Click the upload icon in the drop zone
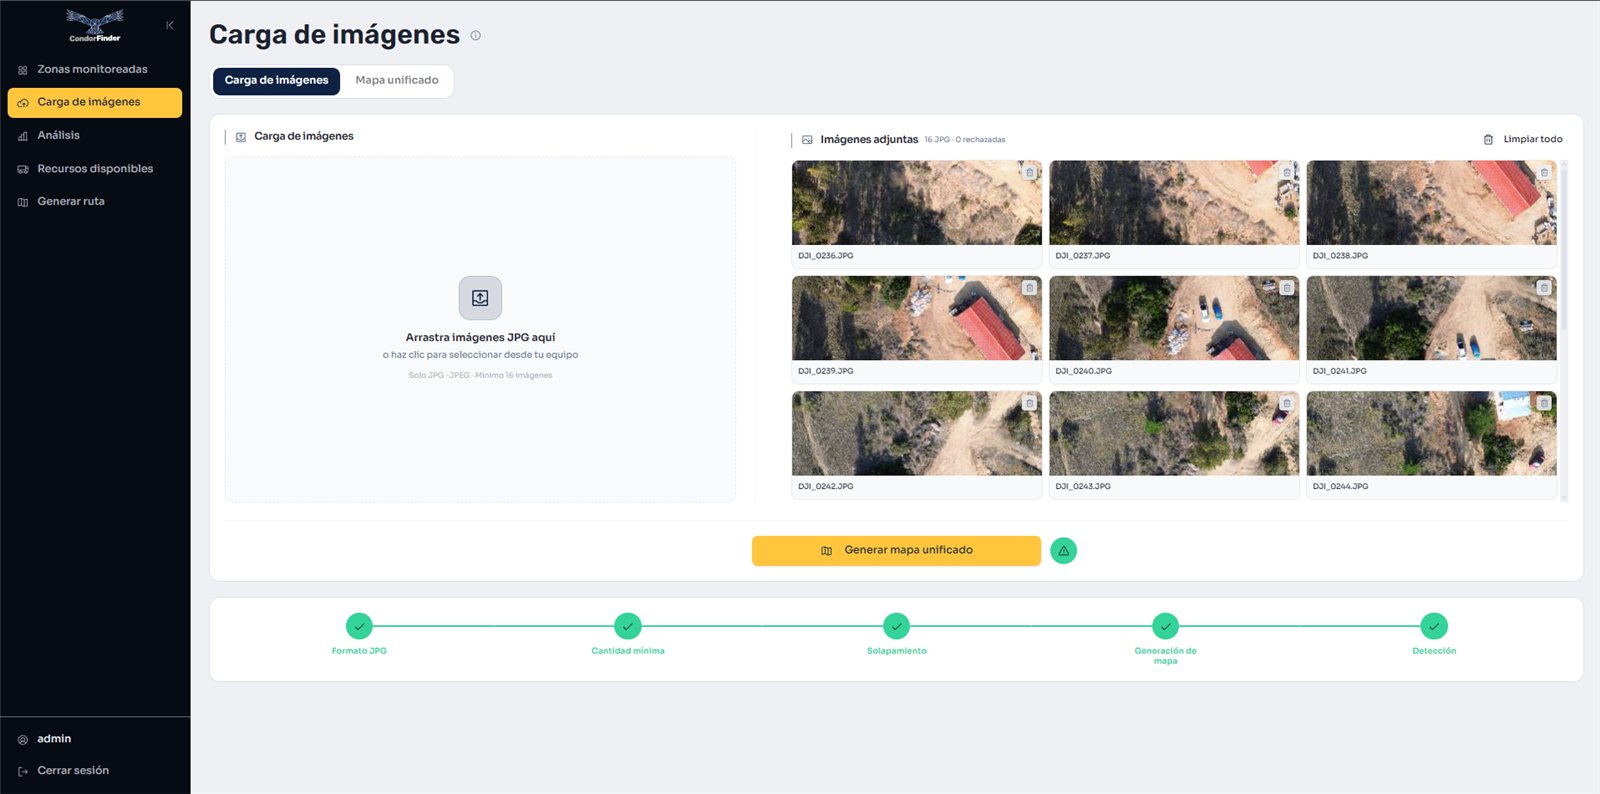The image size is (1600, 794). tap(480, 298)
